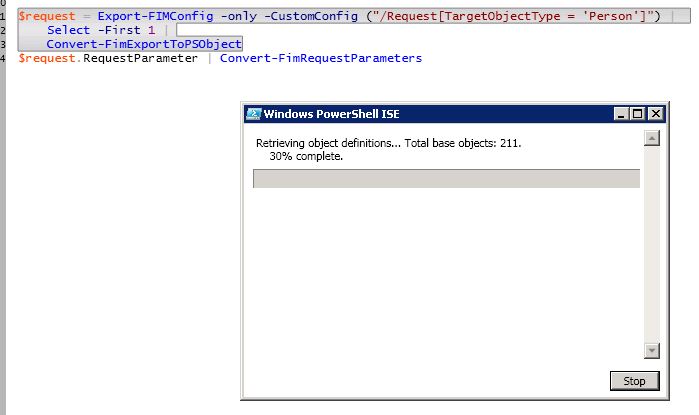
Task: Click "Retrieving object definitions..." text in dialog
Action: click(x=329, y=143)
